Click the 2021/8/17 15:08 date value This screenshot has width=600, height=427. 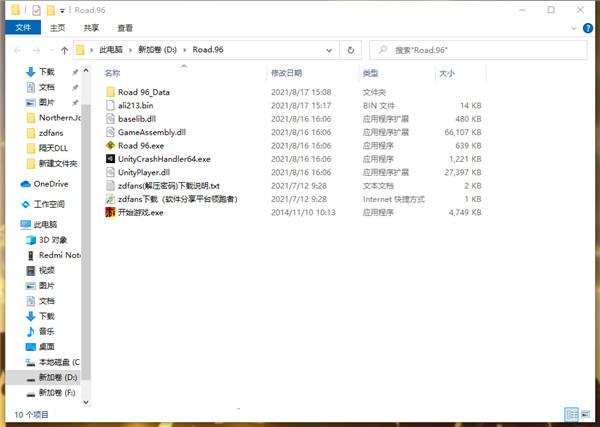(x=301, y=92)
